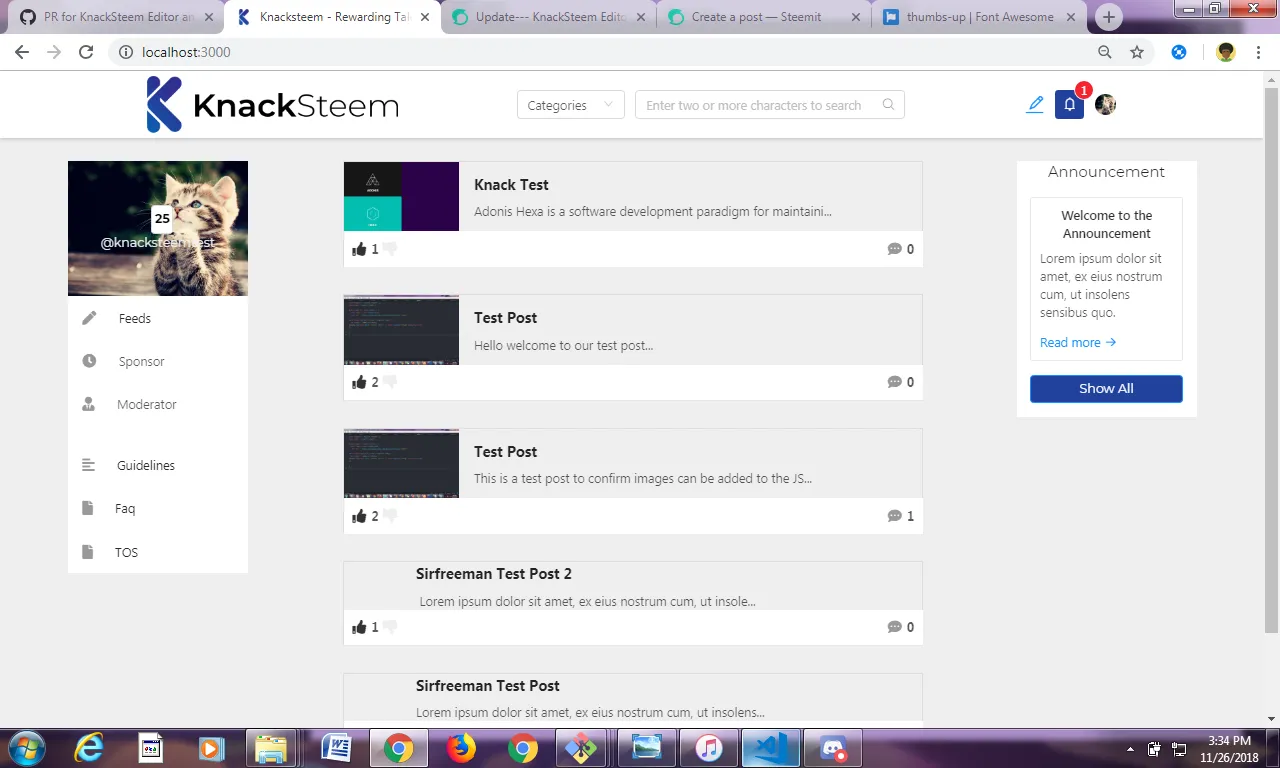Click the KnackSteem logo
The width and height of the screenshot is (1280, 768).
click(x=273, y=105)
